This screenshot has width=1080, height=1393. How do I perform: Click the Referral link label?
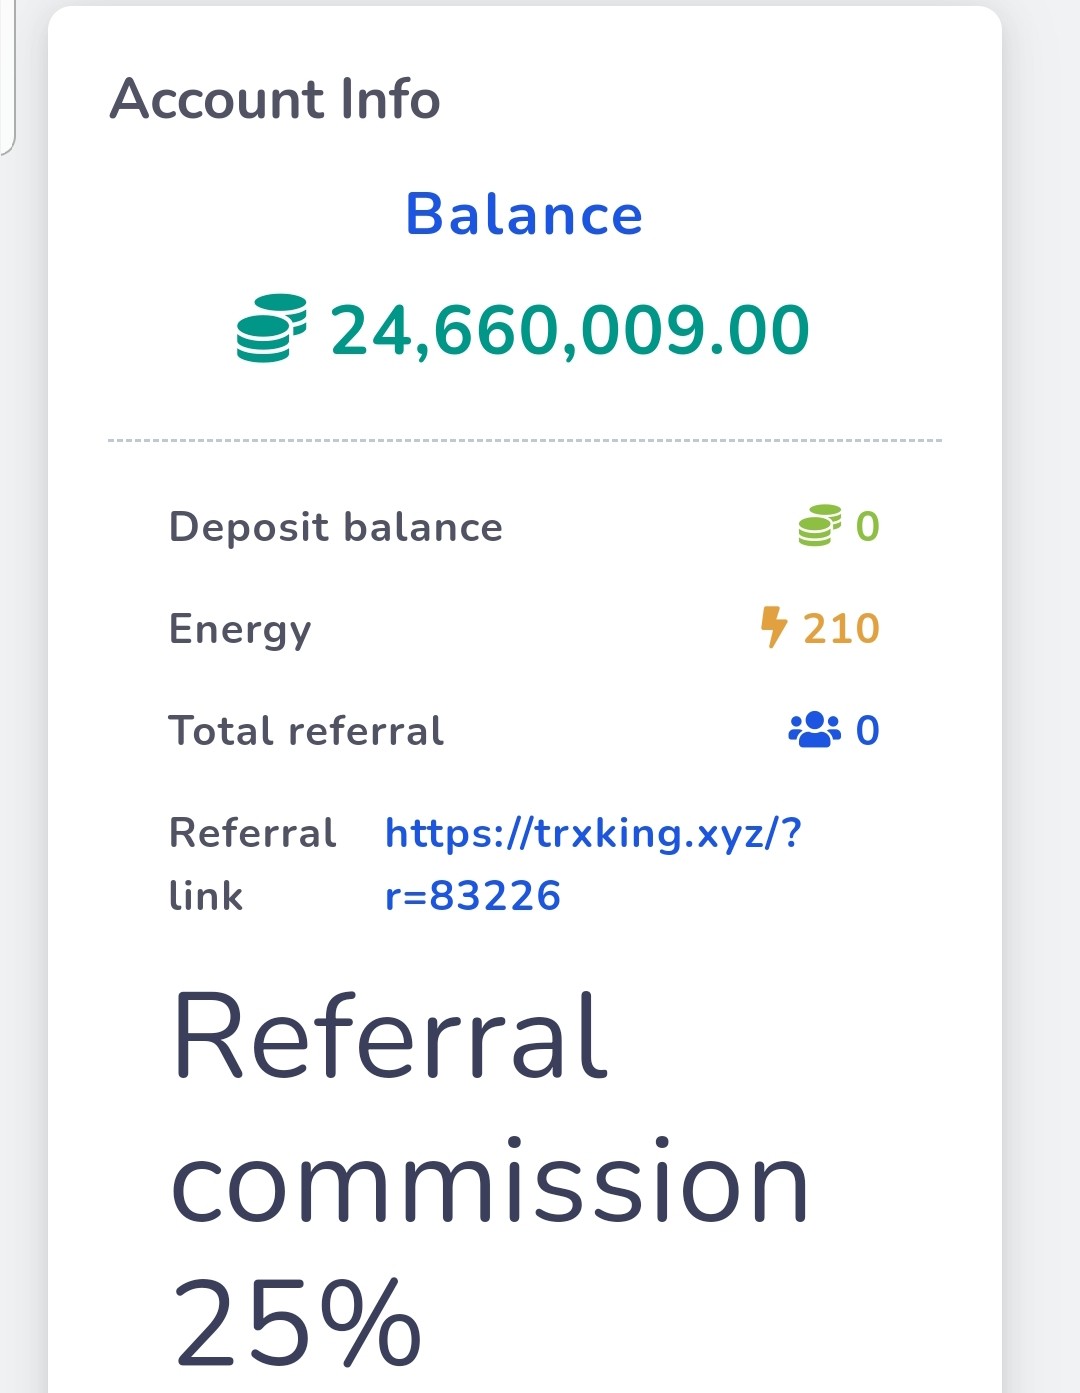253,864
